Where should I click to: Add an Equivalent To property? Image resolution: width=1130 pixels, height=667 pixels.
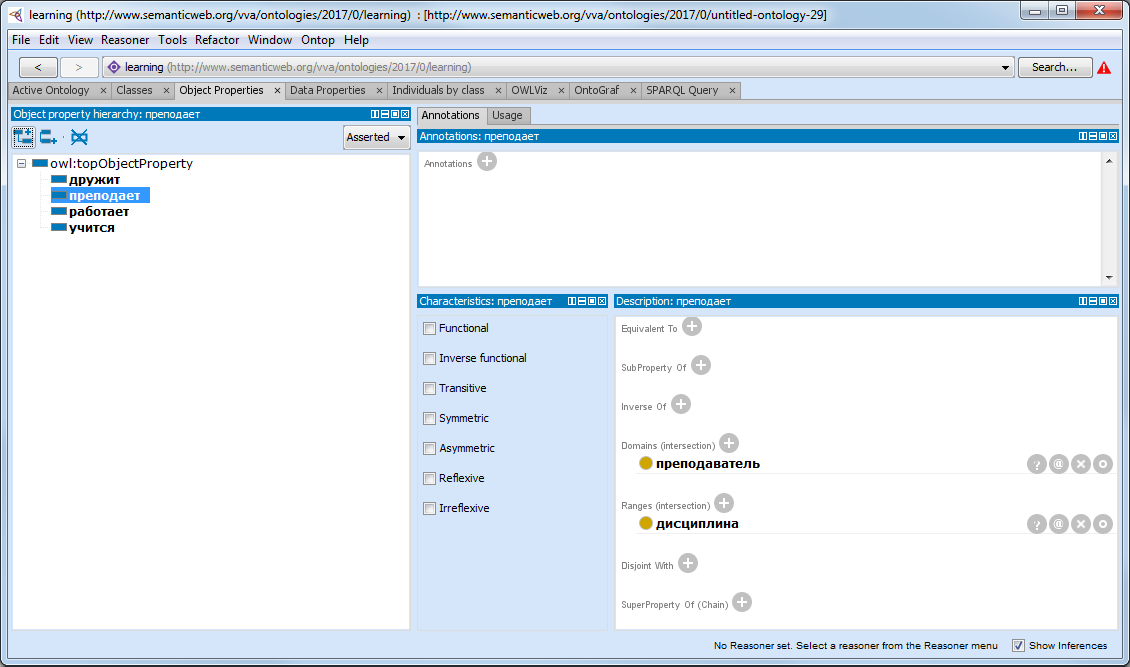691,327
